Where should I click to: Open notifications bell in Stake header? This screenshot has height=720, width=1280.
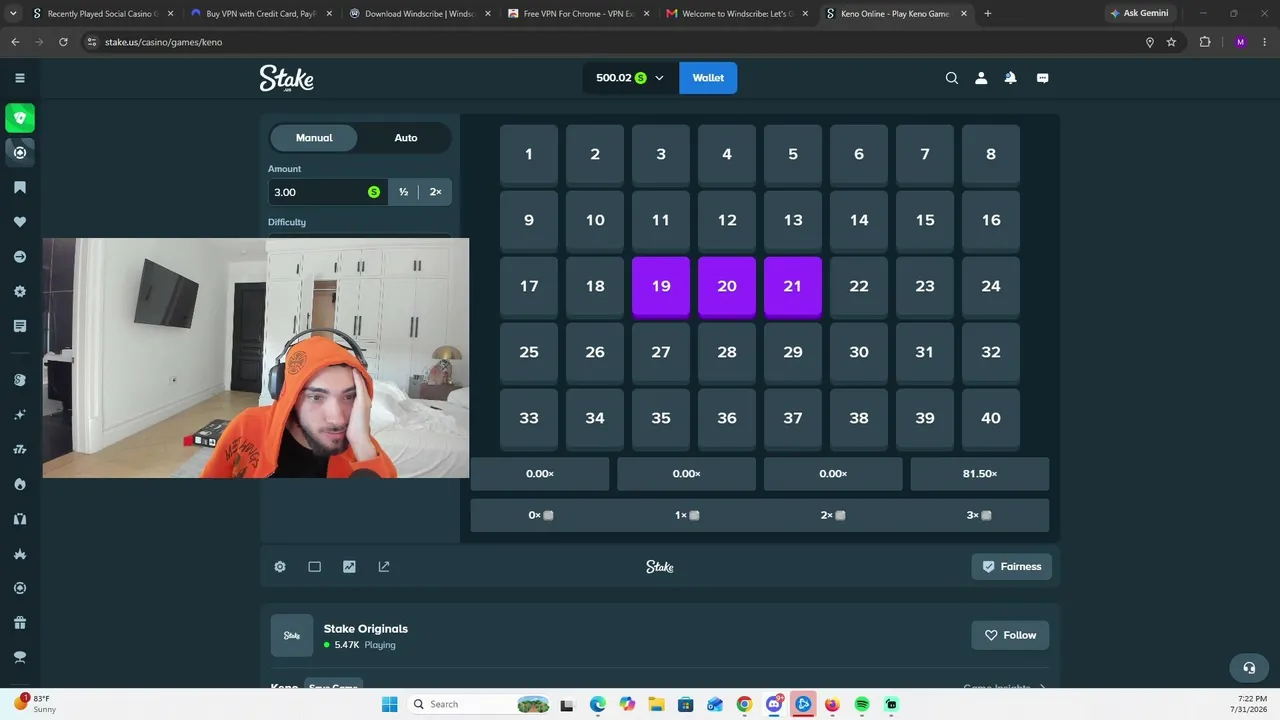[1010, 78]
